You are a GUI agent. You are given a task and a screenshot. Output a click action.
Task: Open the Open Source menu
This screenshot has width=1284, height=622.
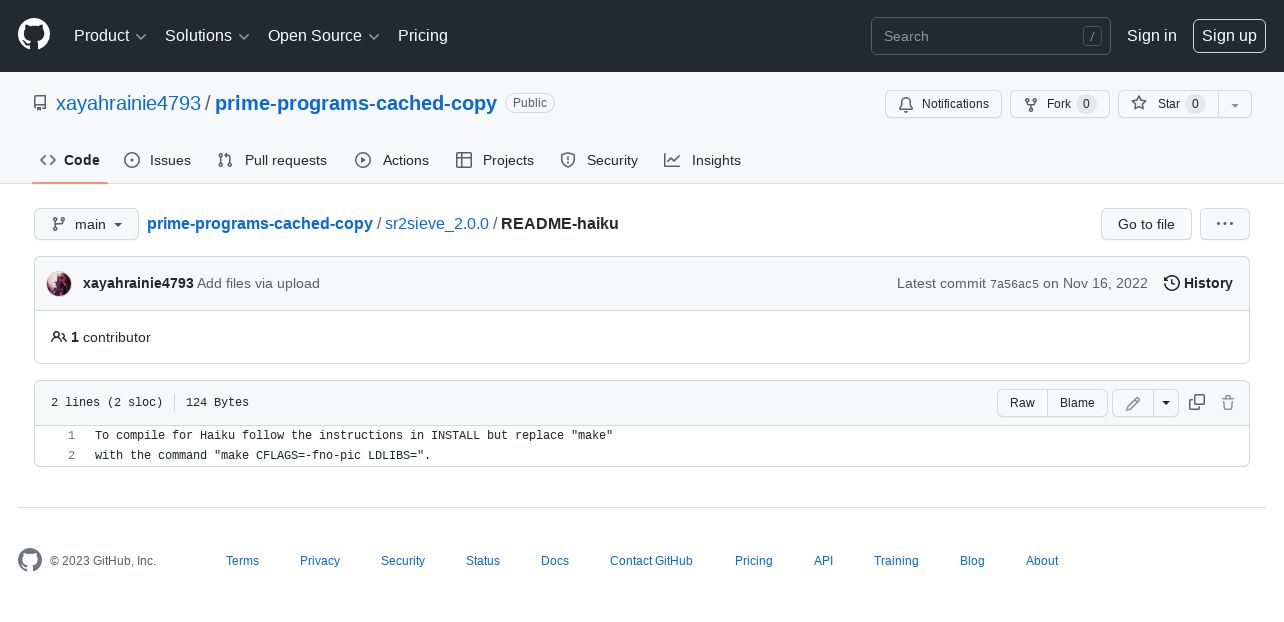[324, 36]
